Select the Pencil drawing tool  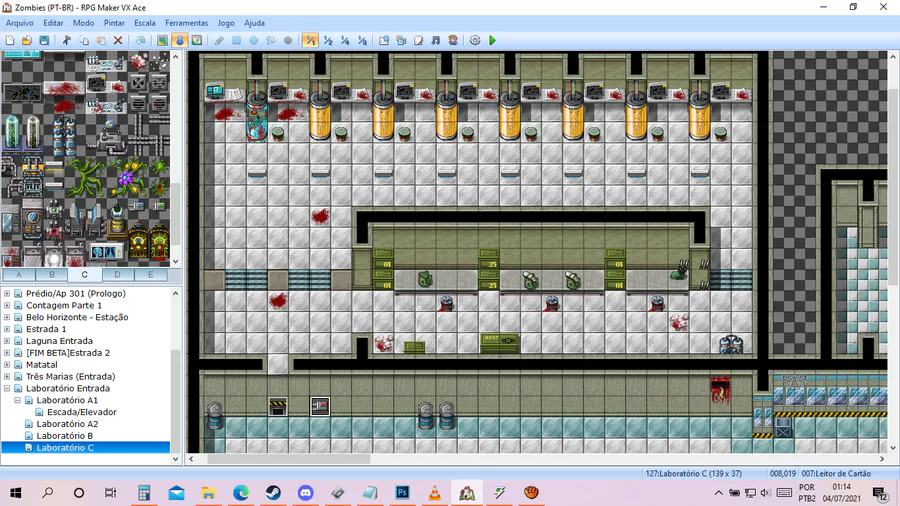[219, 40]
